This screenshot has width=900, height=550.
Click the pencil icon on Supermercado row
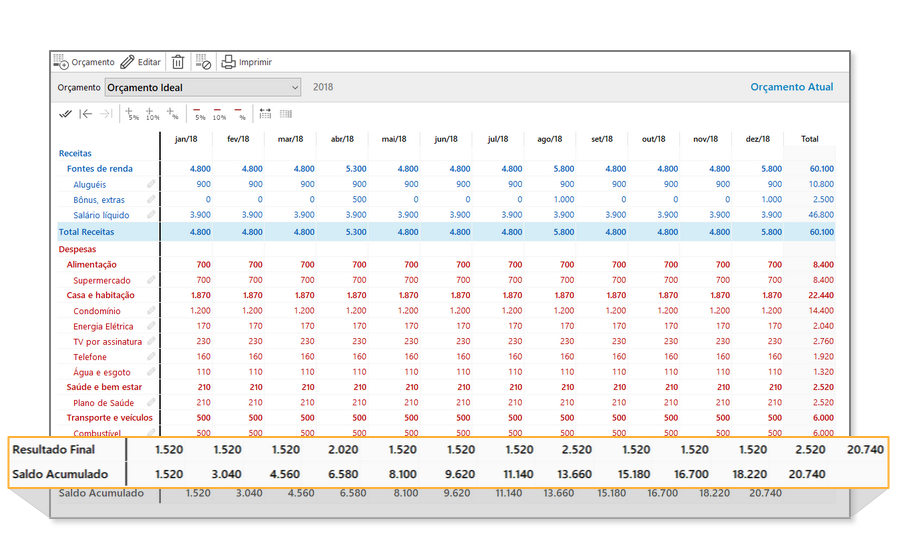click(151, 280)
